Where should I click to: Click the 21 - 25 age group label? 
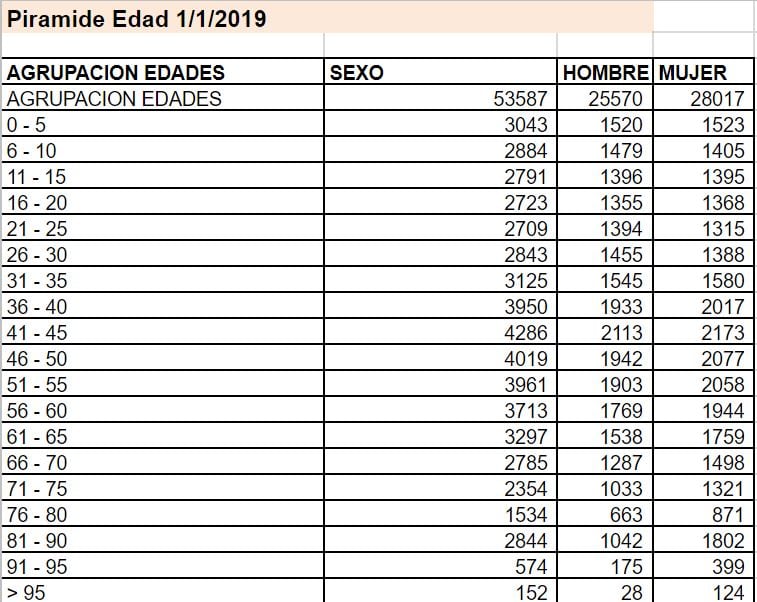click(x=37, y=229)
